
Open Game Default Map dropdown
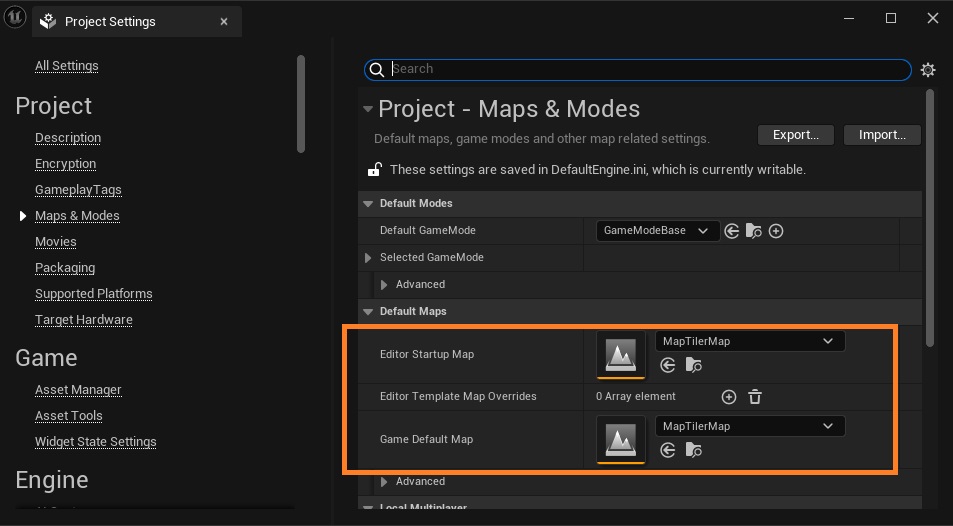coord(749,426)
